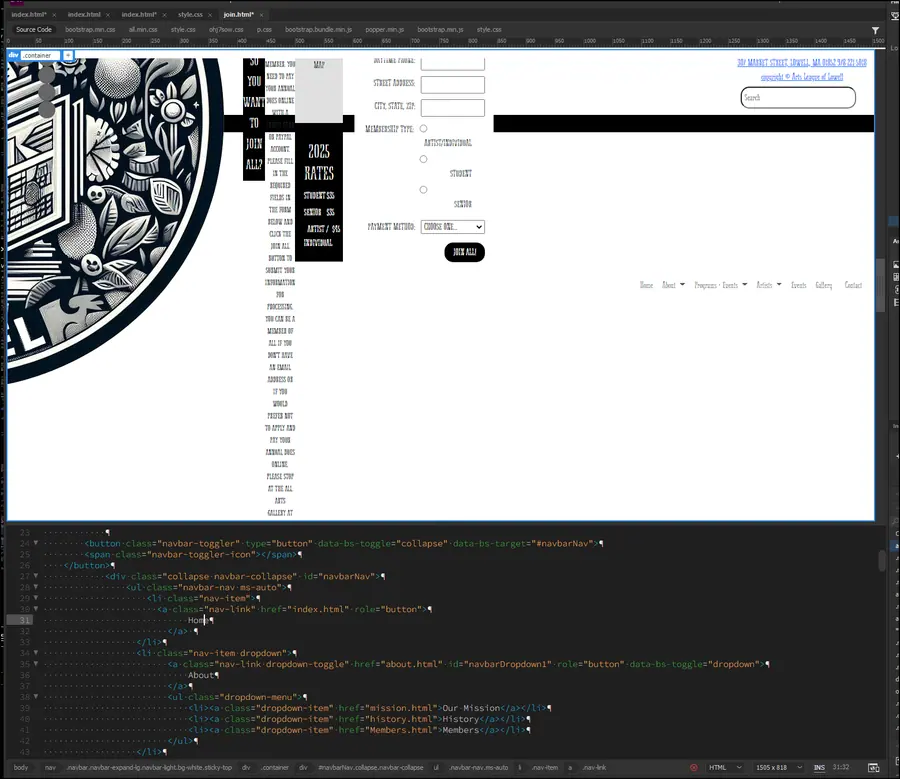The width and height of the screenshot is (900, 779).
Task: Click the Home text on code line 31
Action: [198, 620]
